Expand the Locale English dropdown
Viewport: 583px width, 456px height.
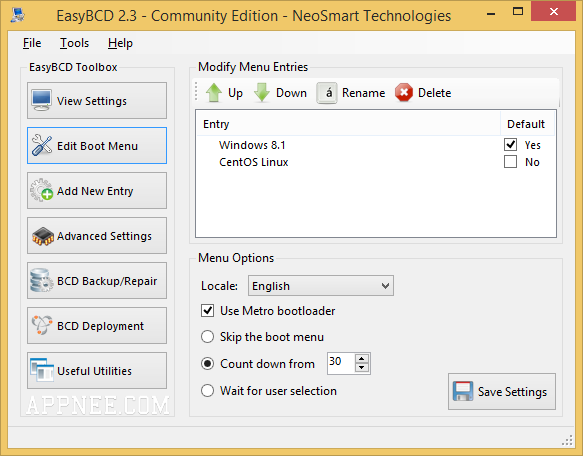[x=321, y=286]
